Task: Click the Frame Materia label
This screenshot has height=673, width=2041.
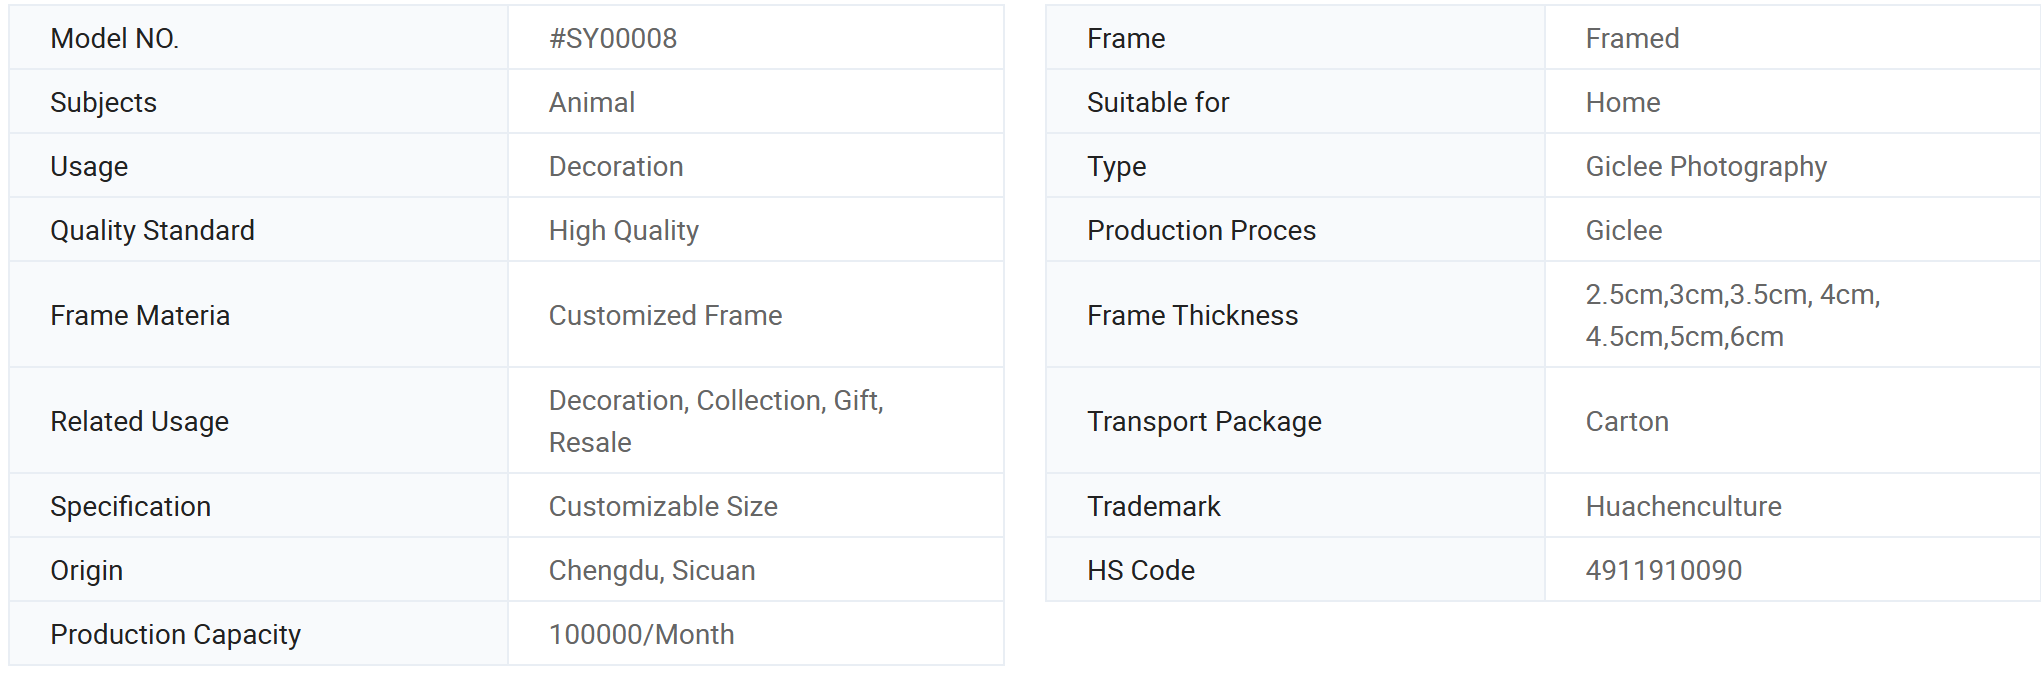Action: tap(140, 315)
